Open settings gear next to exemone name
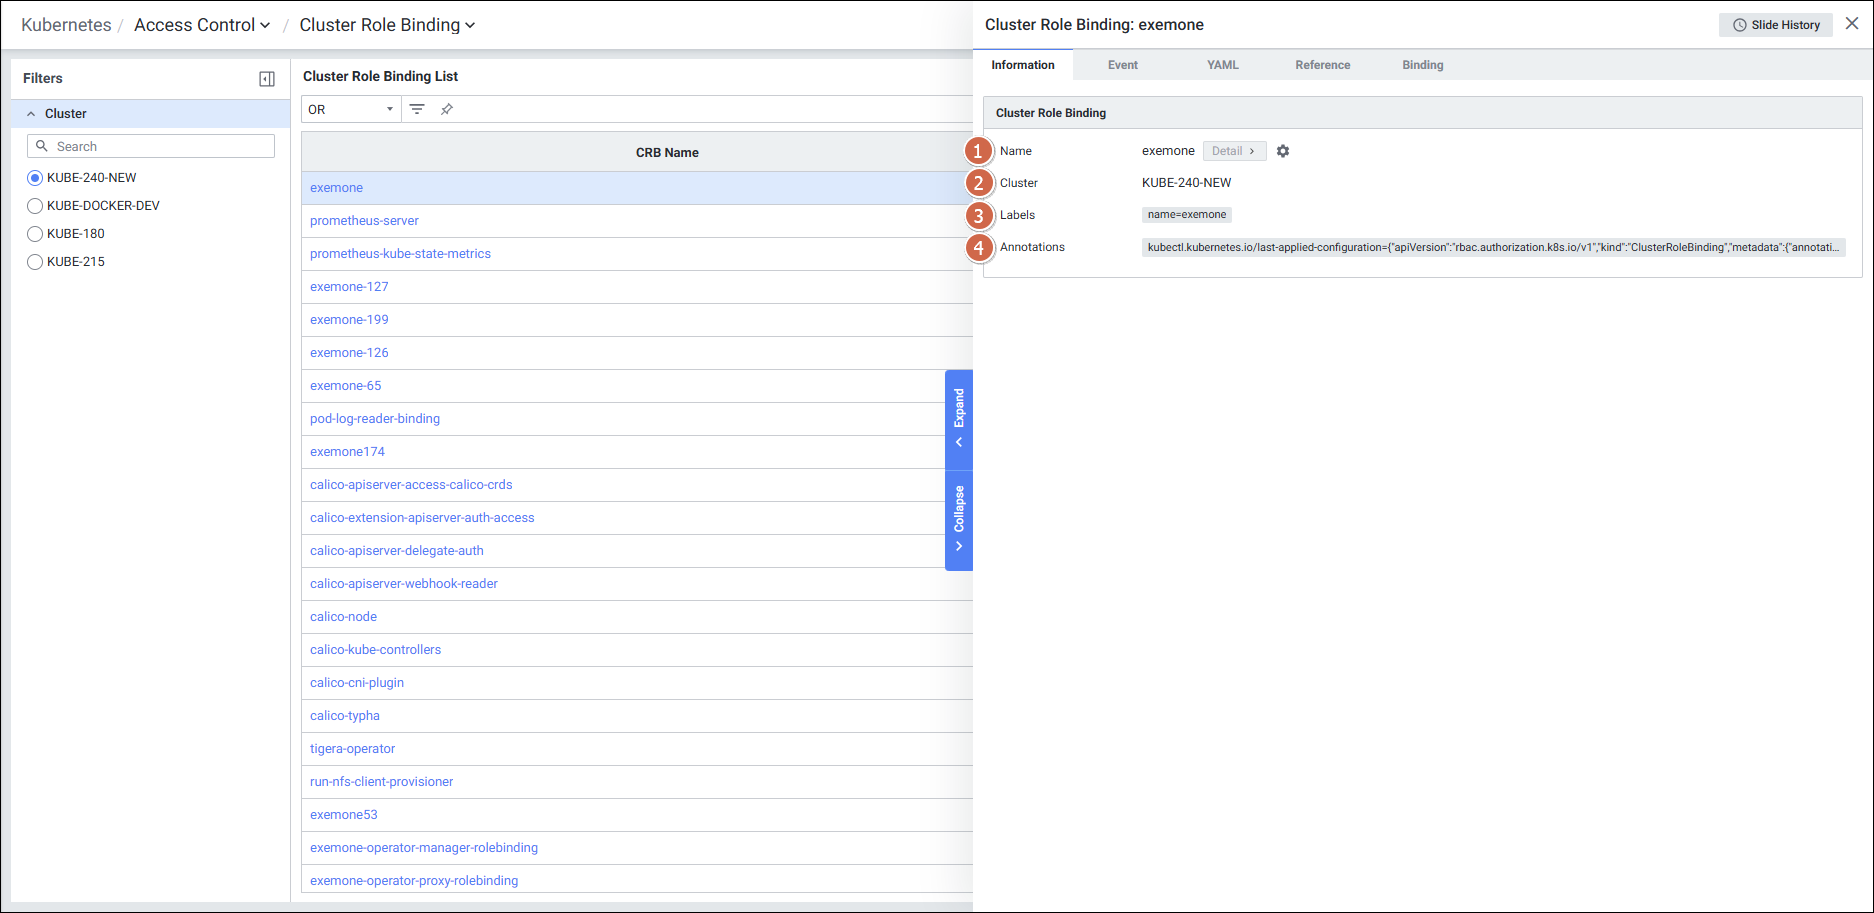Viewport: 1874px width, 913px height. click(x=1283, y=151)
